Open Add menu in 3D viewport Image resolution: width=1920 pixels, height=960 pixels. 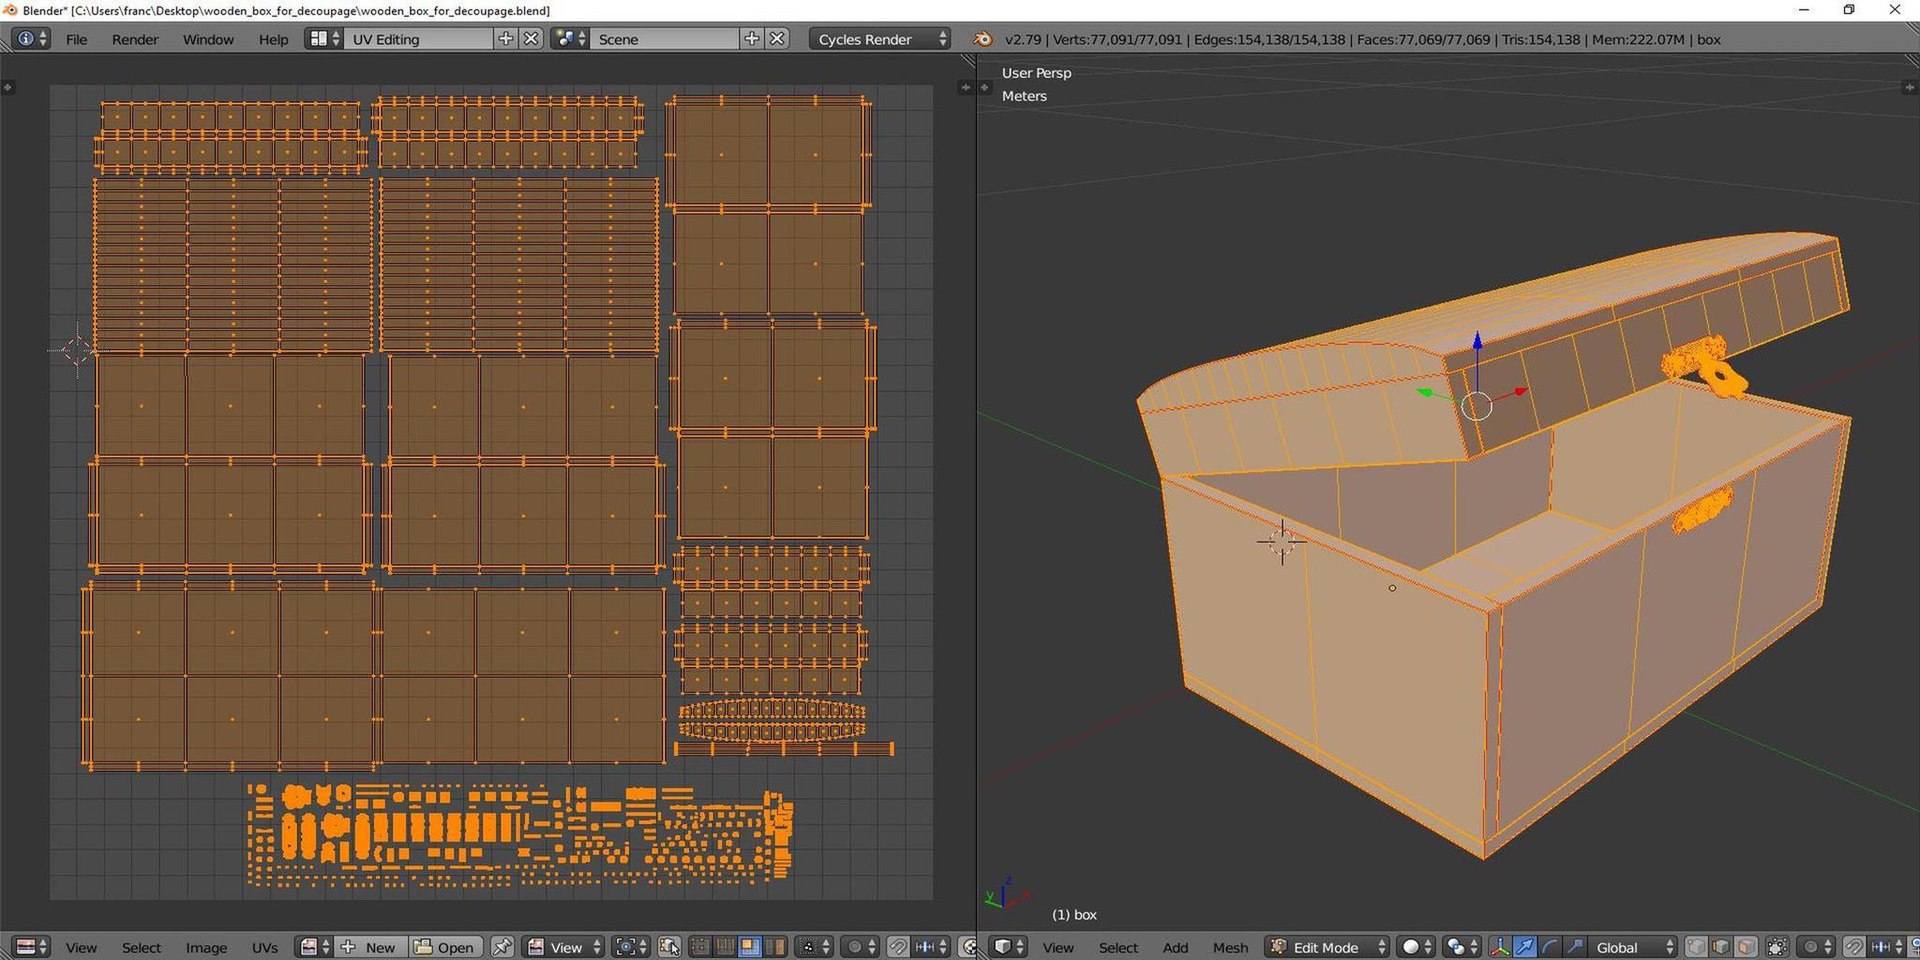tap(1175, 947)
